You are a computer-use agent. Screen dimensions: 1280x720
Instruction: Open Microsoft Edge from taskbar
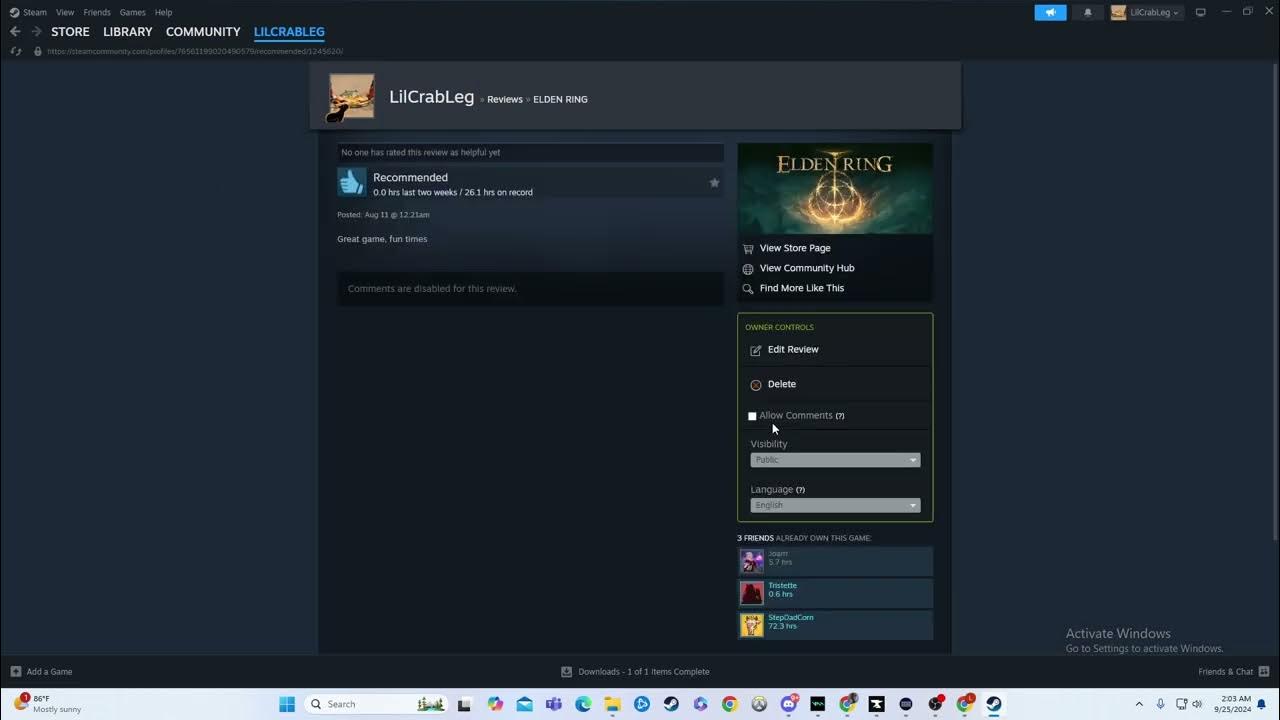pos(583,704)
